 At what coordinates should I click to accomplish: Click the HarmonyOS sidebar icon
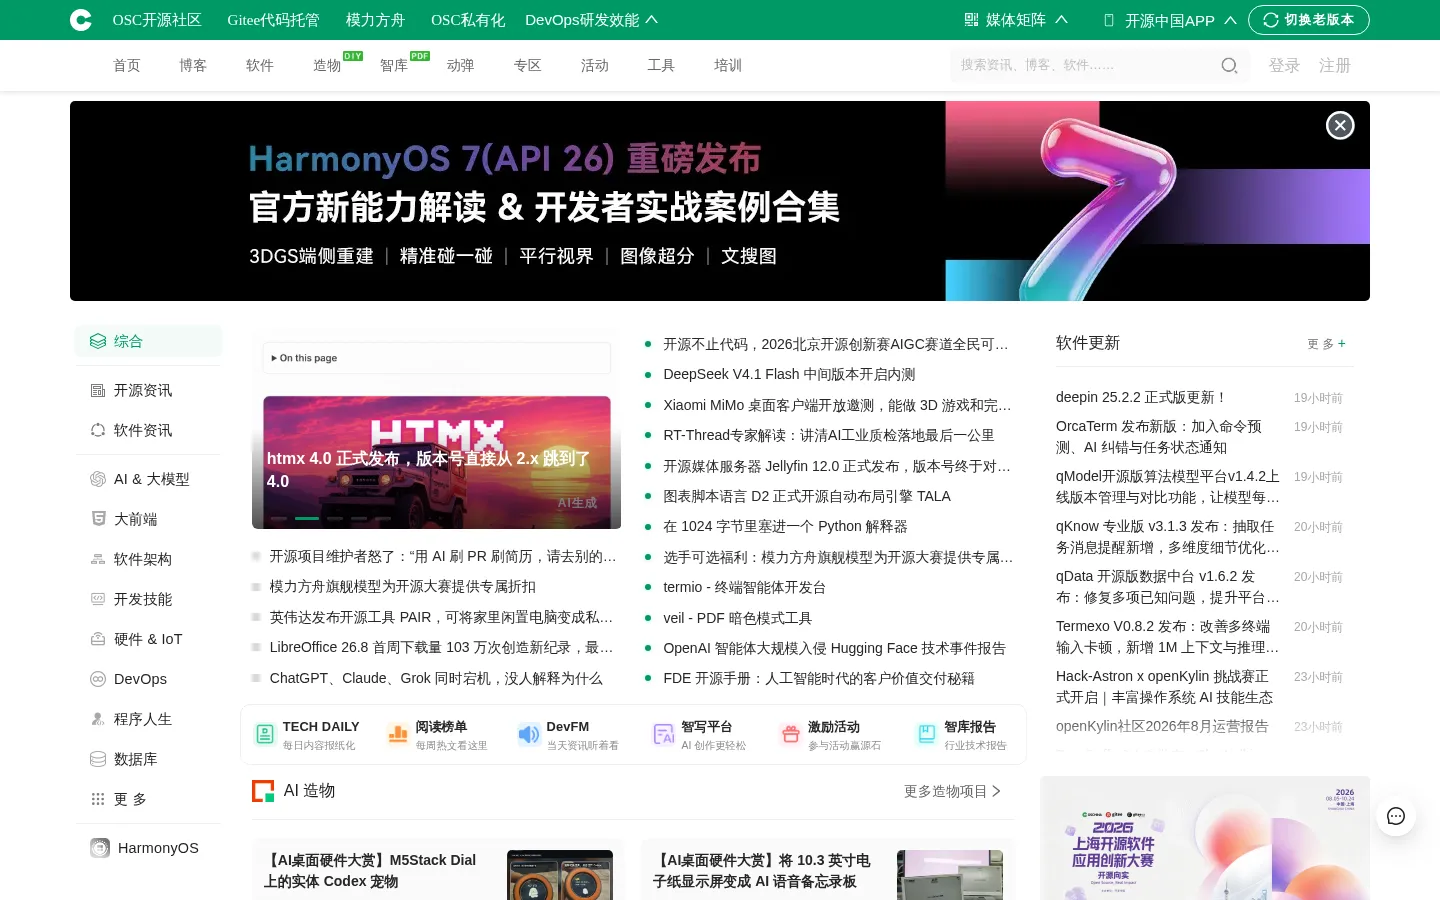click(x=100, y=848)
